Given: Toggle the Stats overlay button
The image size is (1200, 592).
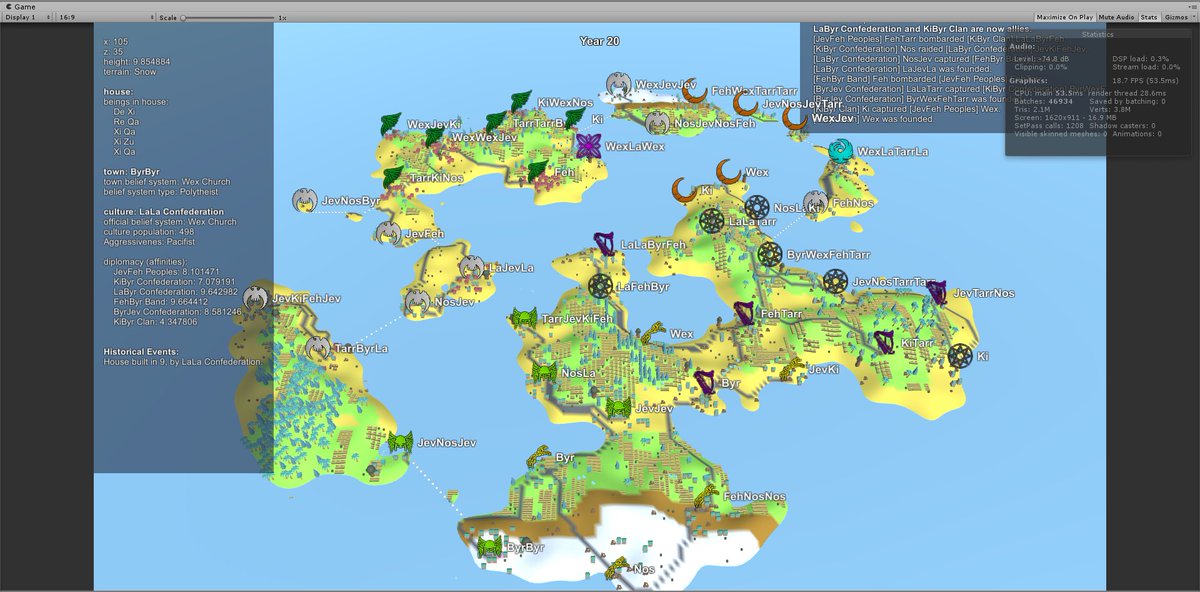Looking at the screenshot, I should click(1149, 17).
